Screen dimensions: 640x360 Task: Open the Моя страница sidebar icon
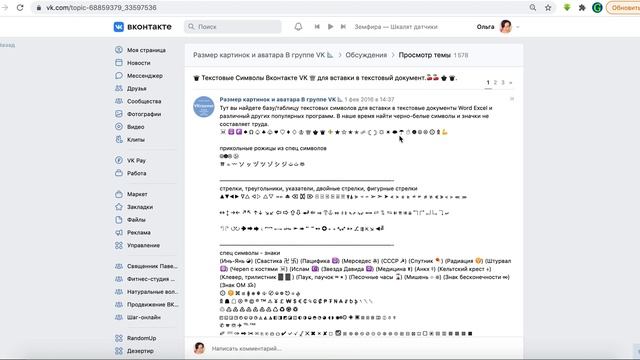click(x=119, y=50)
